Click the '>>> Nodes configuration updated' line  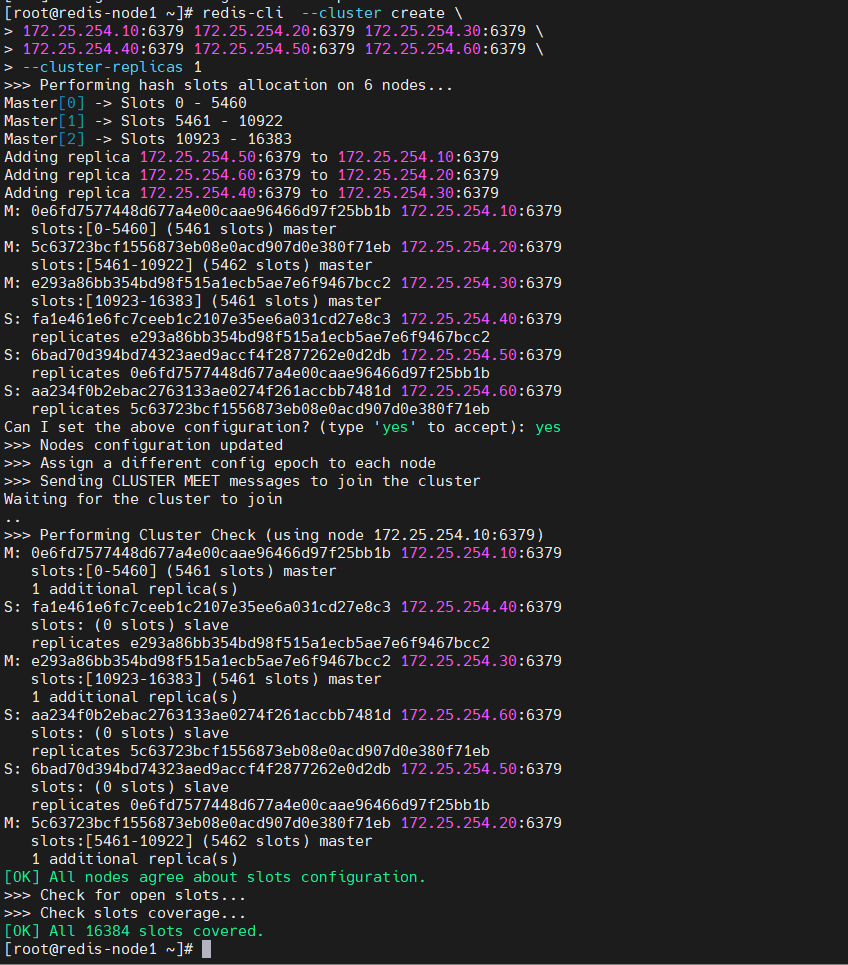click(x=143, y=445)
